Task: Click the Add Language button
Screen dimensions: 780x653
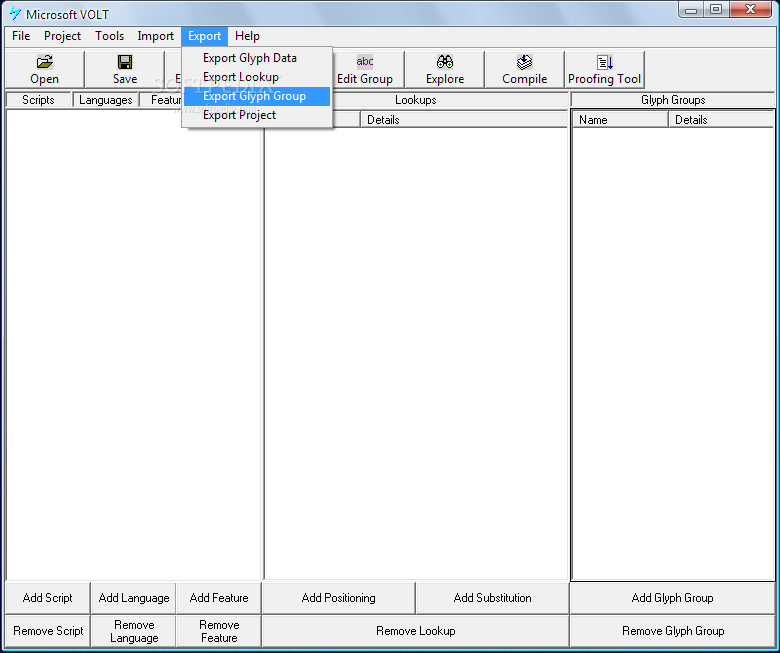Action: coord(134,598)
